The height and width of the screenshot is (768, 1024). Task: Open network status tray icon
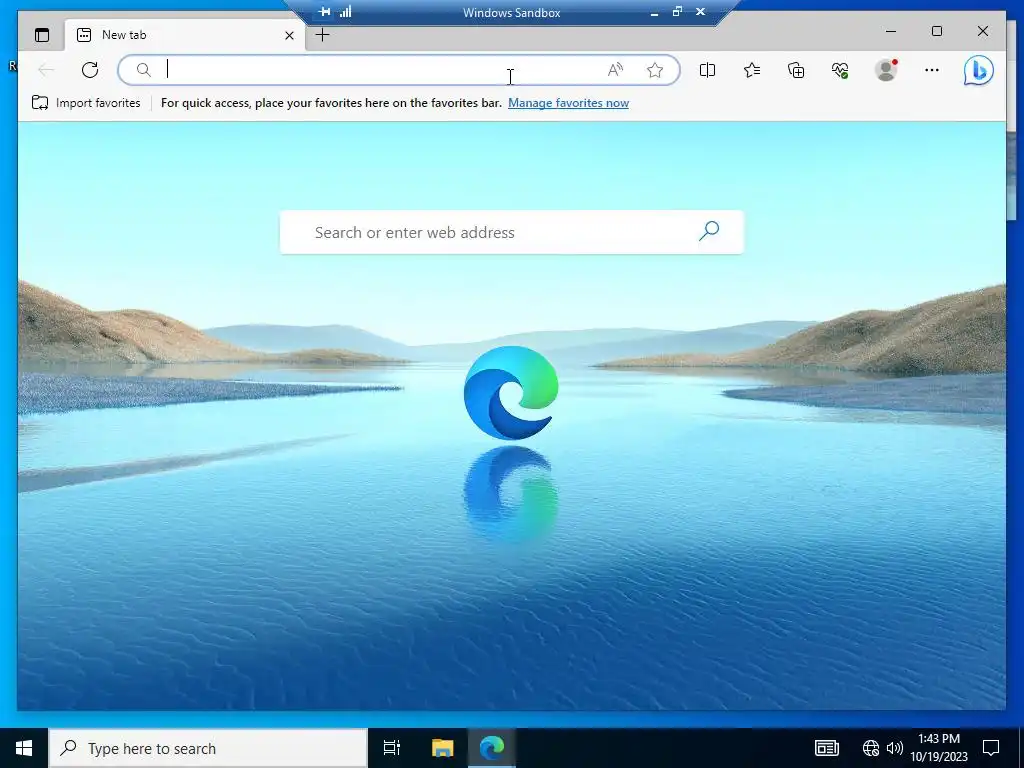tap(871, 748)
